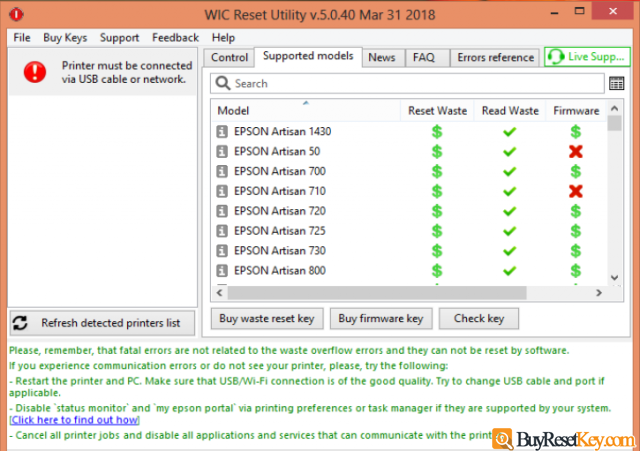Click Firmware red X for Artisan 710

click(x=576, y=191)
